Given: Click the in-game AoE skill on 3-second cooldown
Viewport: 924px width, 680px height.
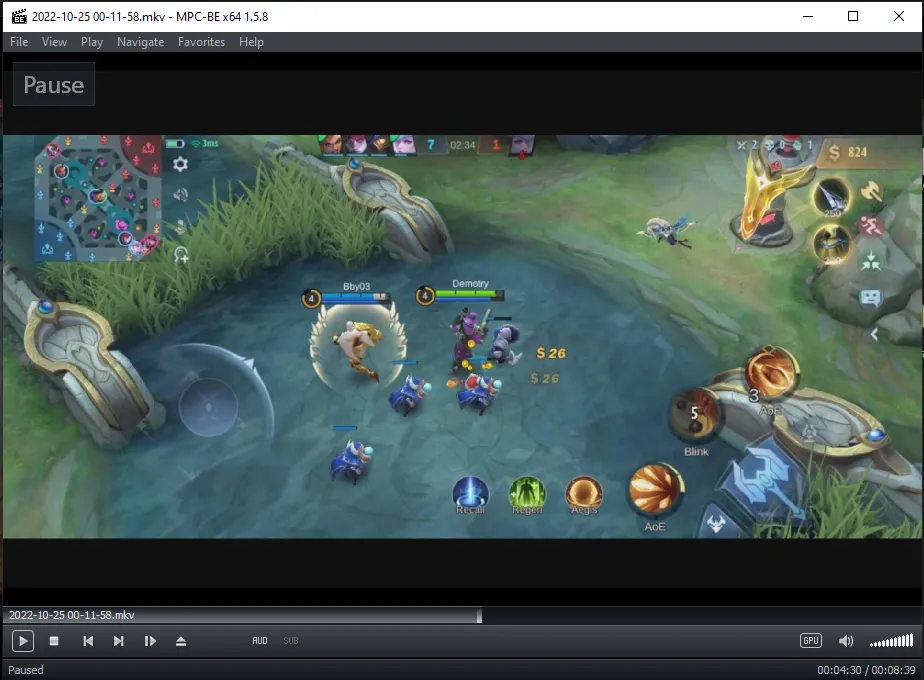Looking at the screenshot, I should pyautogui.click(x=770, y=375).
